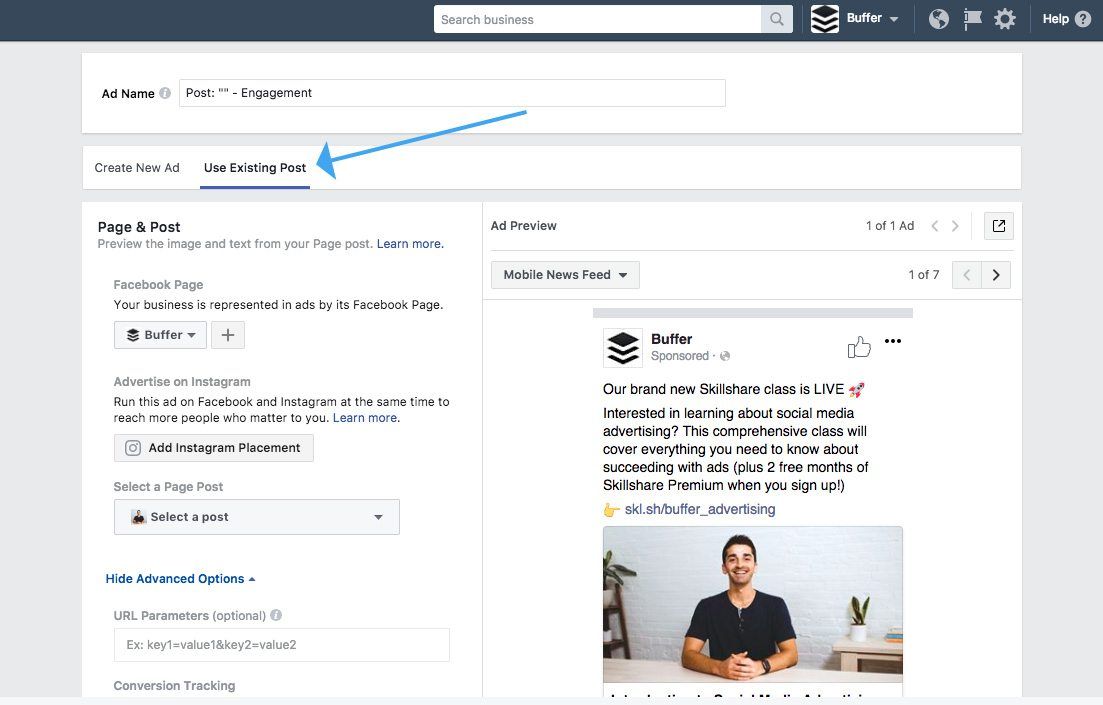The height and width of the screenshot is (705, 1103).
Task: Open the Buffer account dropdown in top bar
Action: point(872,19)
